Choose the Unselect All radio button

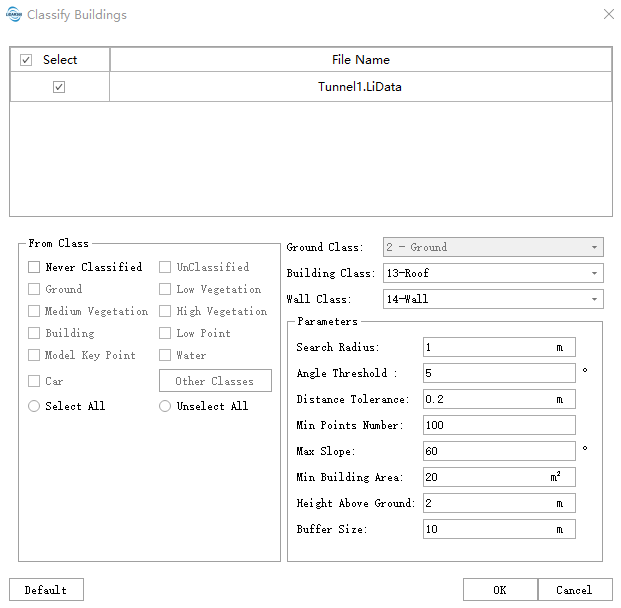pos(166,406)
